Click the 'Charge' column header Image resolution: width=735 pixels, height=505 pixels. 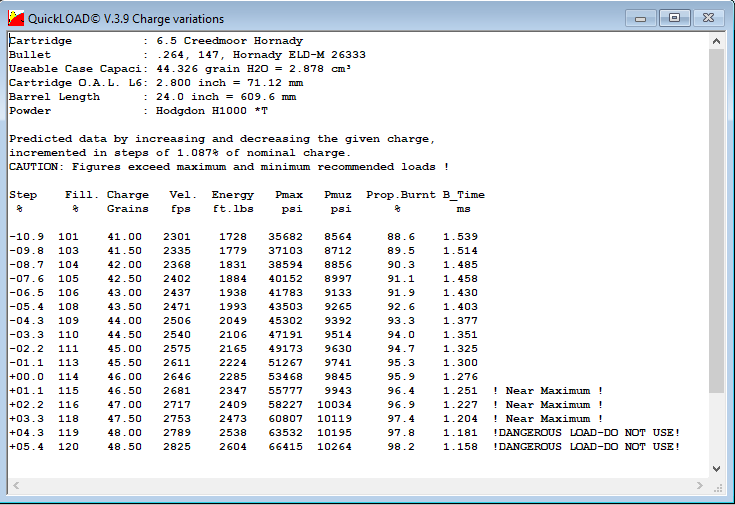[x=128, y=195]
